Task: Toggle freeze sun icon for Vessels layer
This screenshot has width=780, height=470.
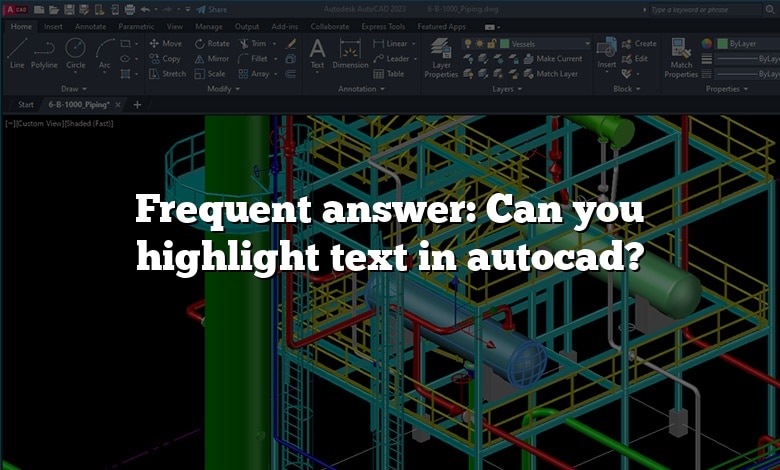Action: (480, 44)
